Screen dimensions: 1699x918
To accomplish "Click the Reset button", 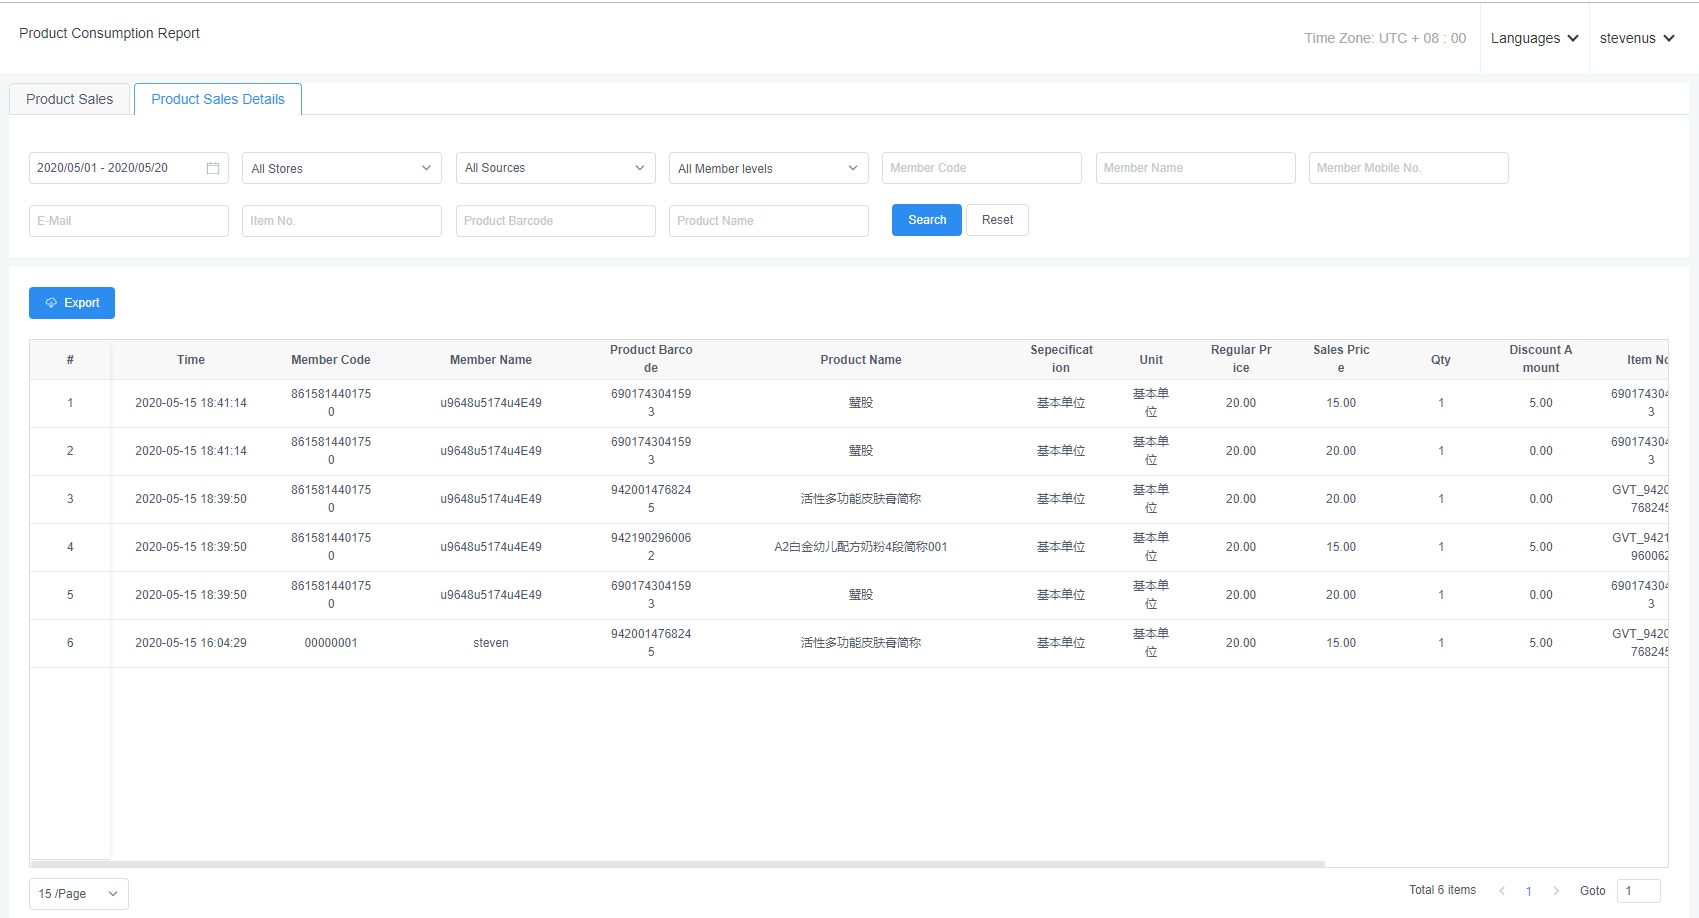I will coord(997,220).
